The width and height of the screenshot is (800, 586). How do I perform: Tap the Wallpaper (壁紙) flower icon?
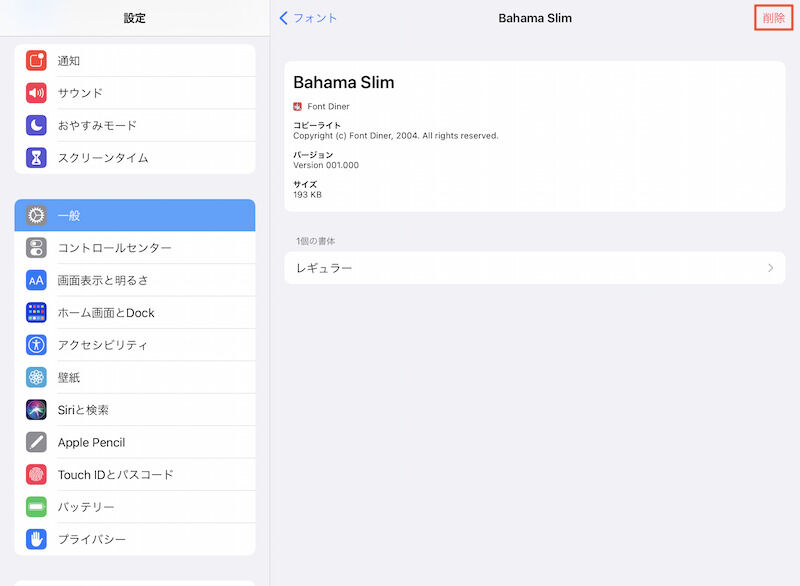coord(36,377)
